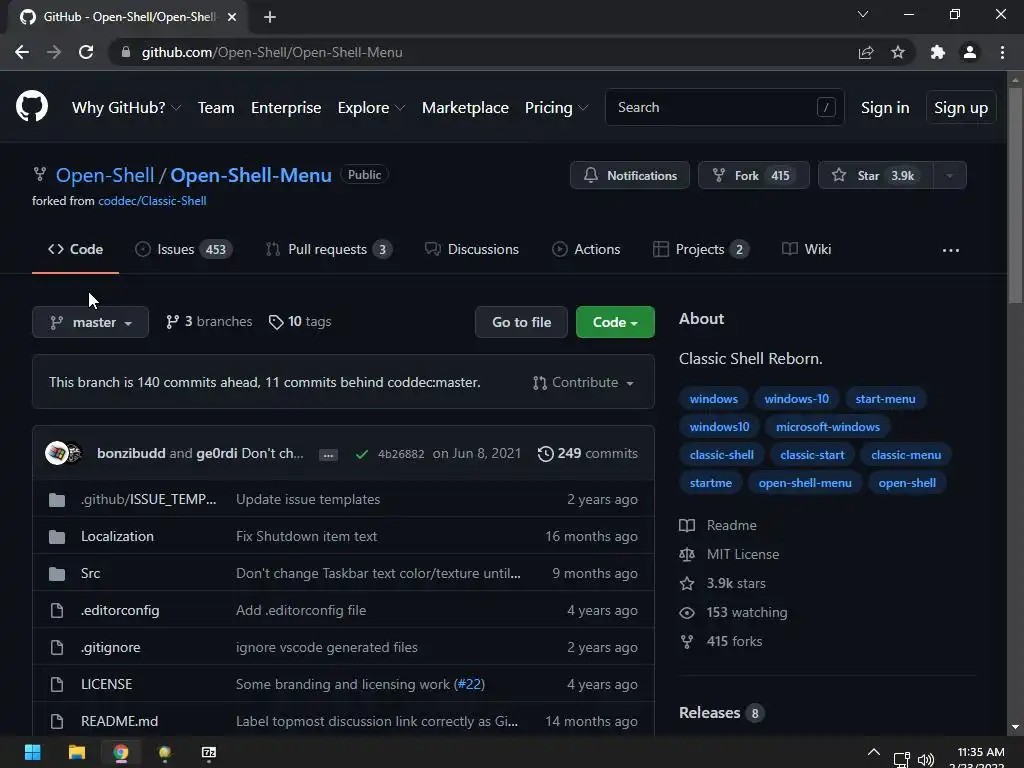Open the Marketplace link
This screenshot has width=1024, height=768.
pyautogui.click(x=465, y=108)
